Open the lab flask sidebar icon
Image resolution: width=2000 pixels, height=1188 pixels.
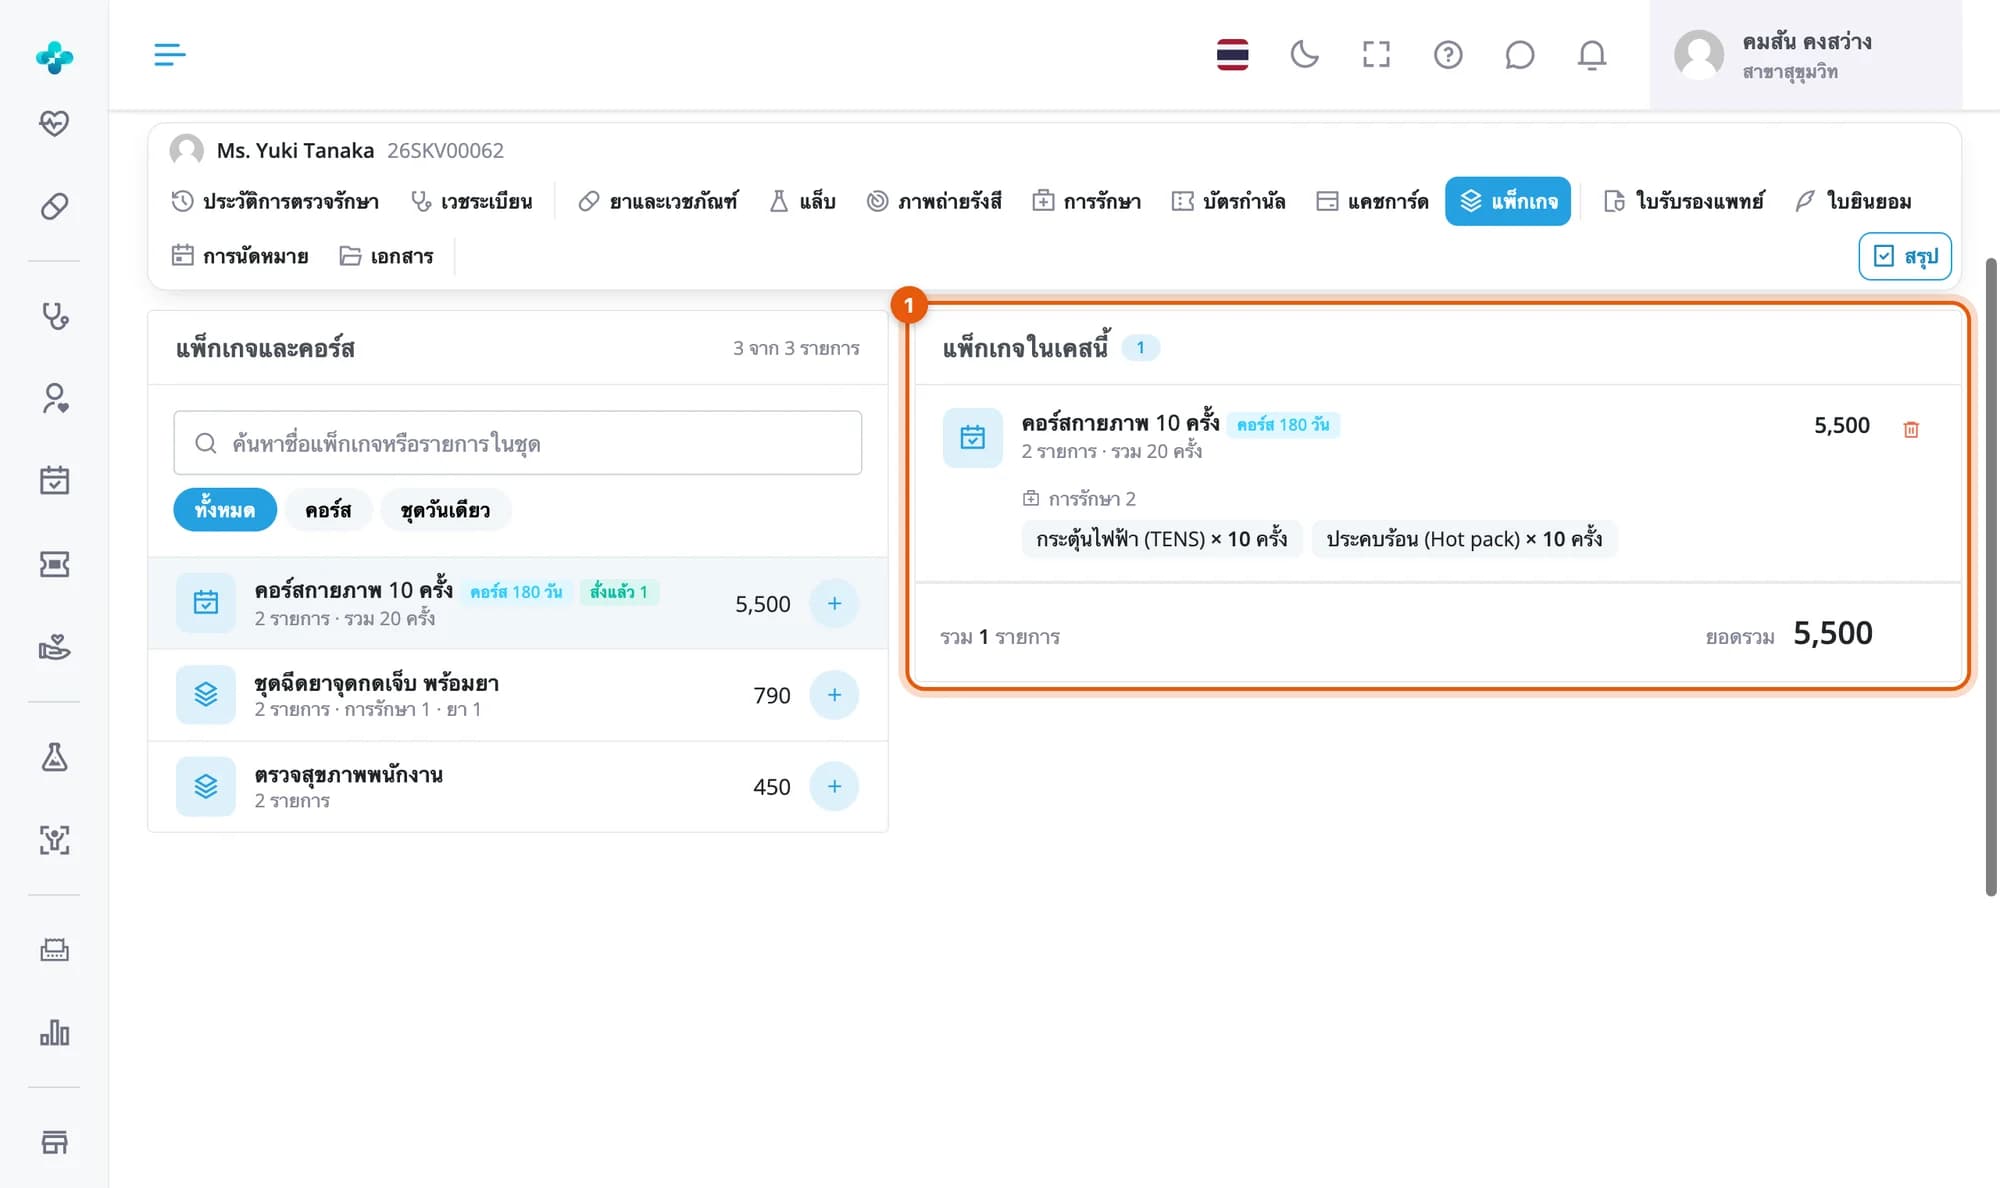point(54,757)
